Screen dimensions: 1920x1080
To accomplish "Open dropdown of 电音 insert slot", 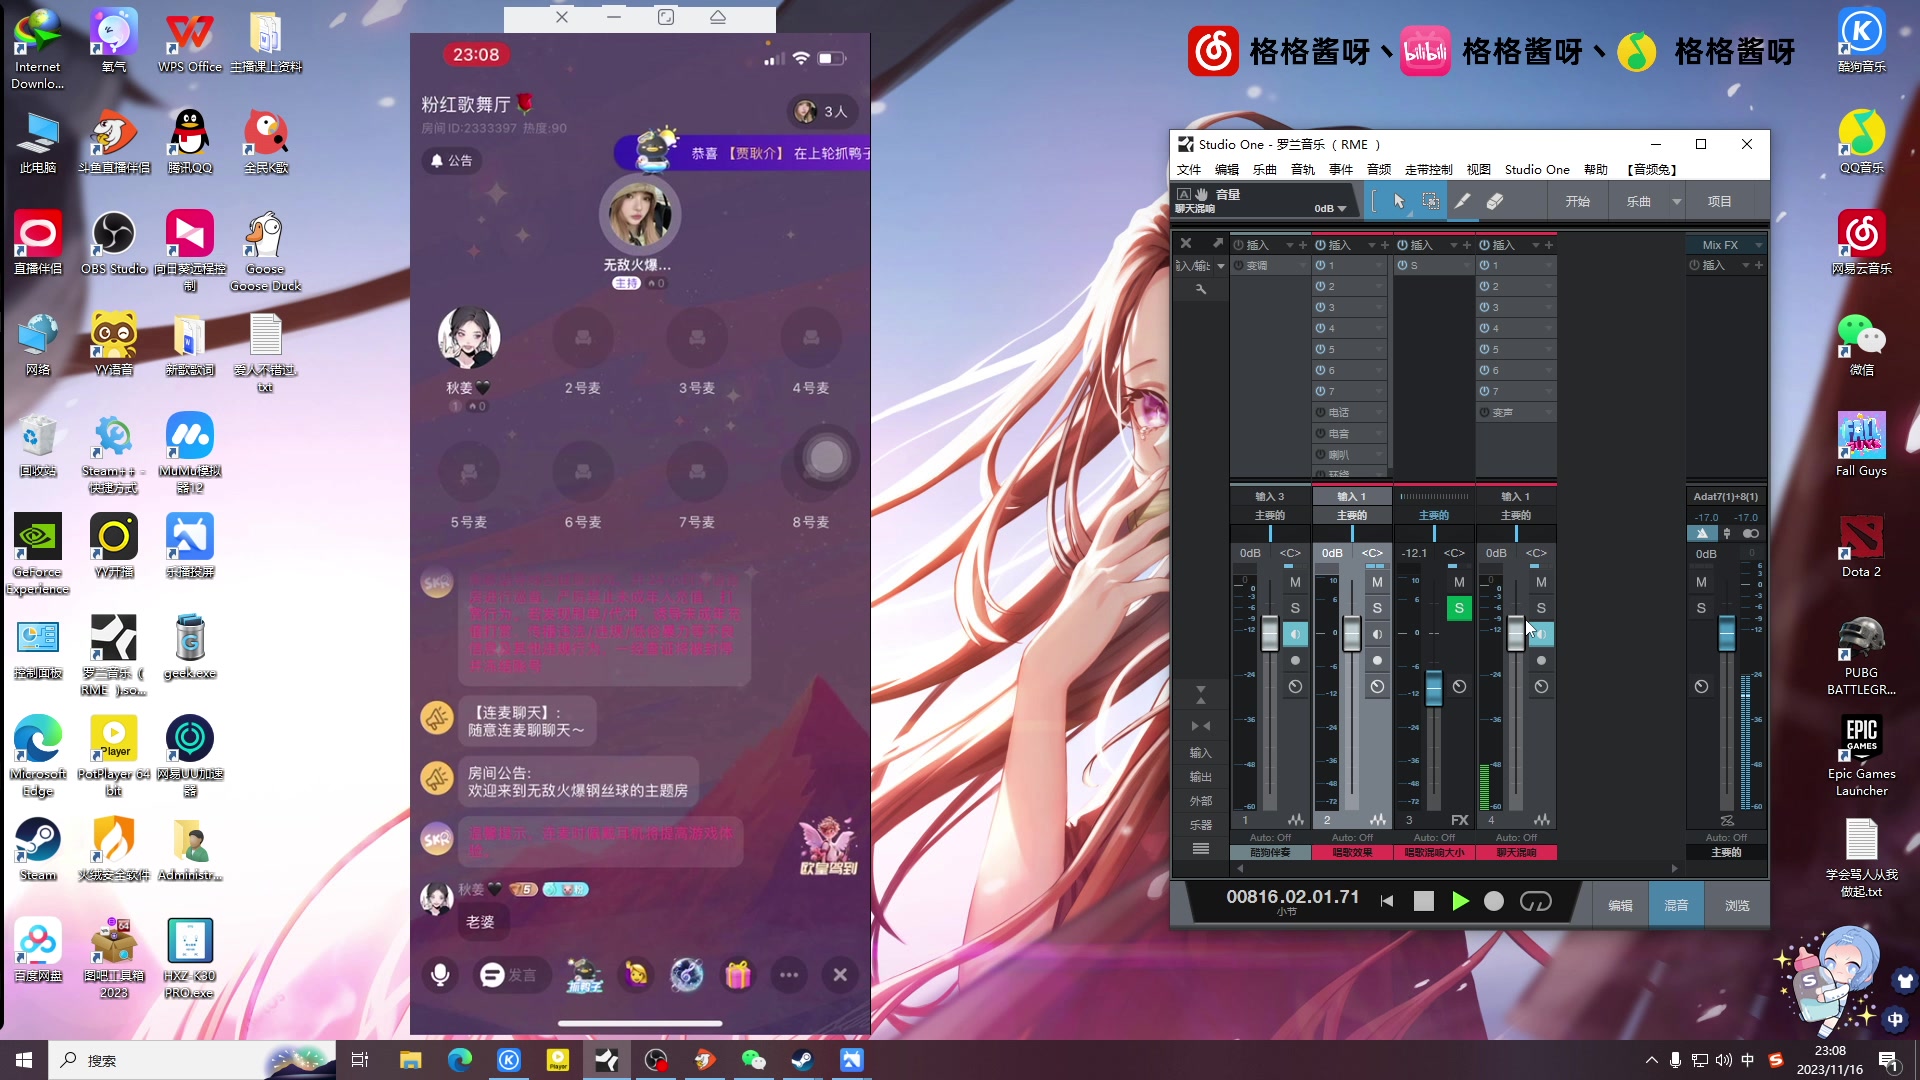I will point(1379,433).
